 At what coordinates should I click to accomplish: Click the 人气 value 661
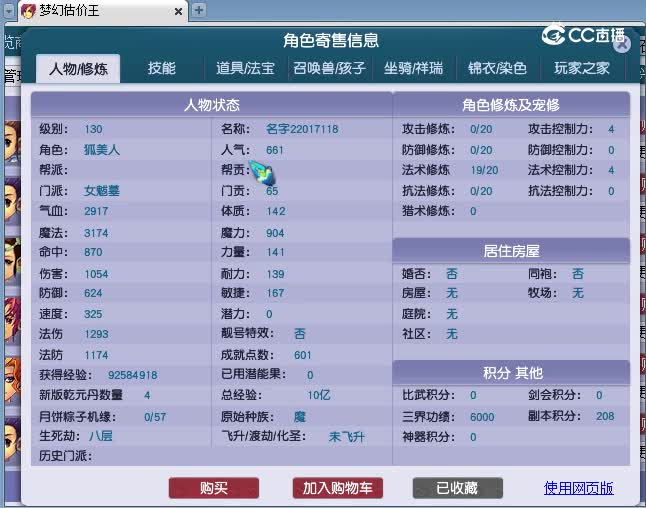[275, 150]
